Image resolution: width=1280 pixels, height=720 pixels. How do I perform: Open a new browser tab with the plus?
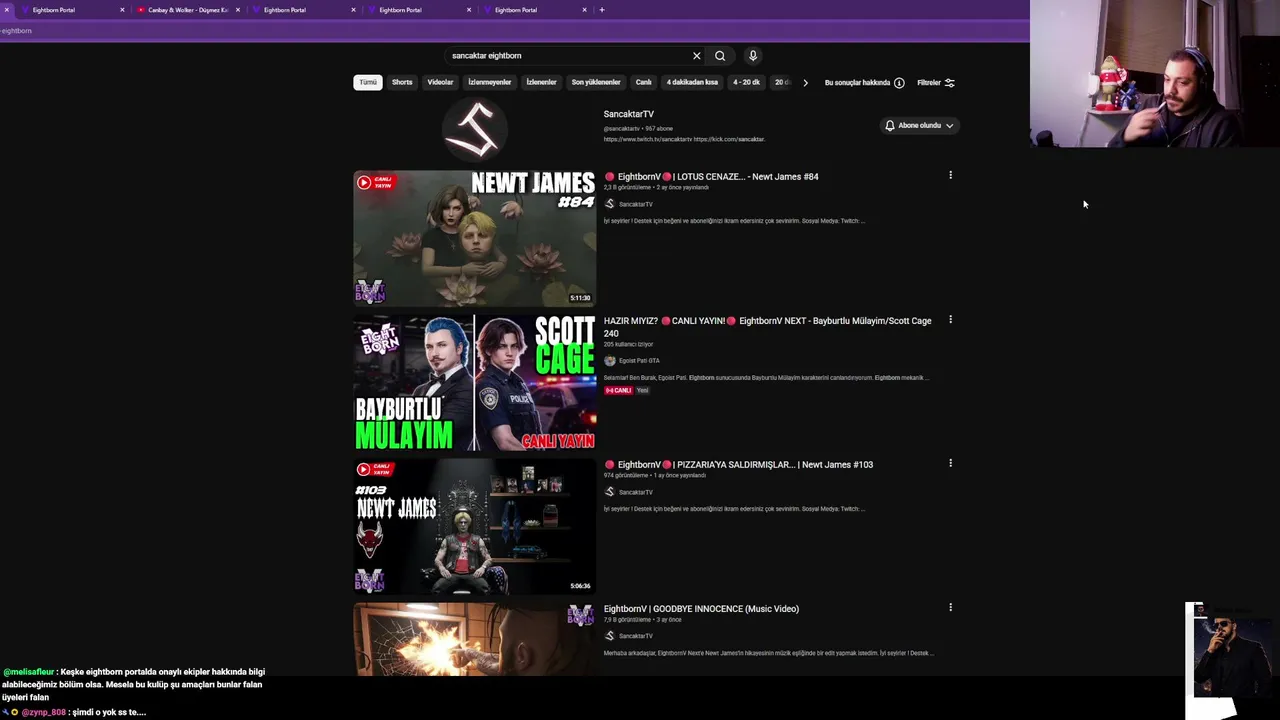602,10
